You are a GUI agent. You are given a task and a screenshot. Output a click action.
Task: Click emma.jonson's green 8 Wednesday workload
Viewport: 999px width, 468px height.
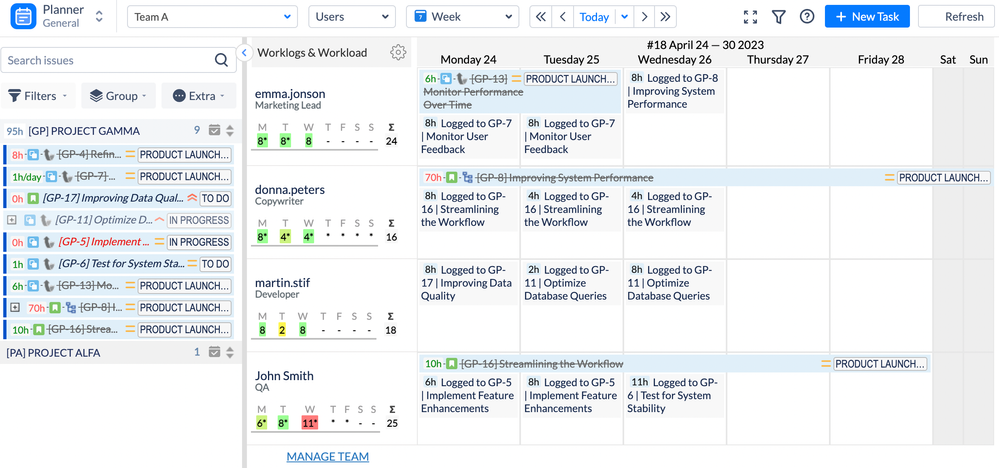point(309,141)
